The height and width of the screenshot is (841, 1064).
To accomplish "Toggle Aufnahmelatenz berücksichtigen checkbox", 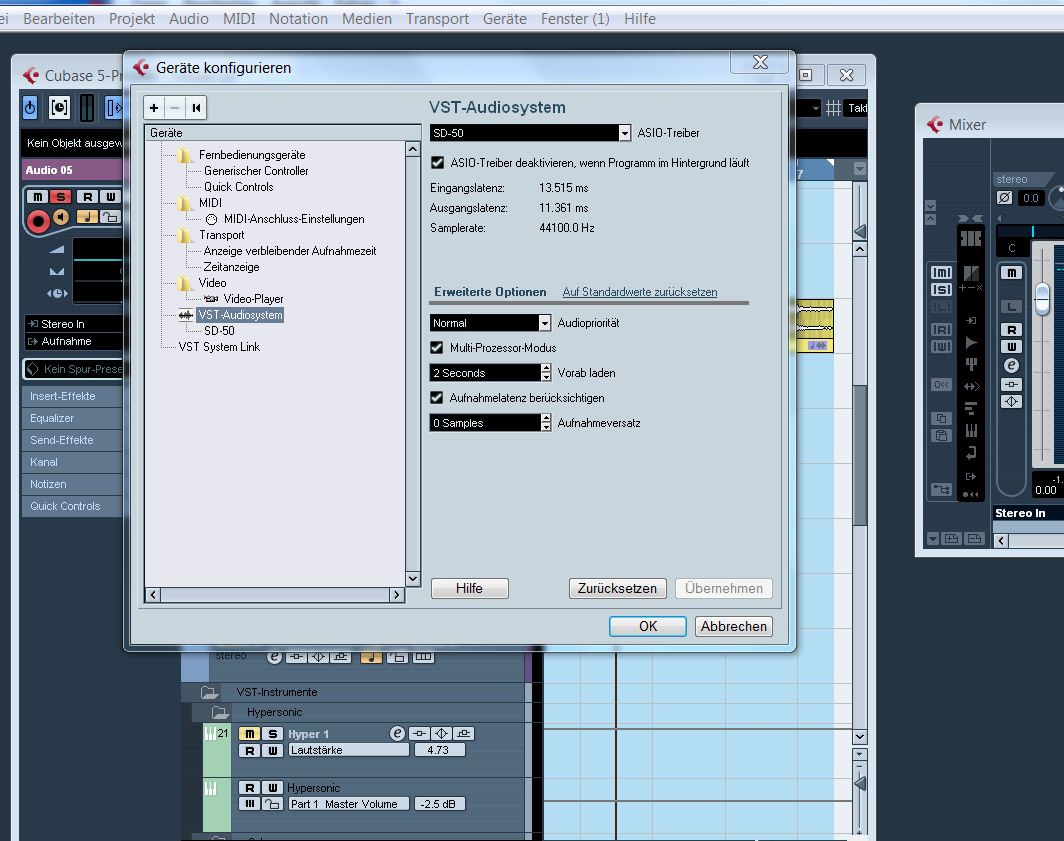I will (x=437, y=398).
